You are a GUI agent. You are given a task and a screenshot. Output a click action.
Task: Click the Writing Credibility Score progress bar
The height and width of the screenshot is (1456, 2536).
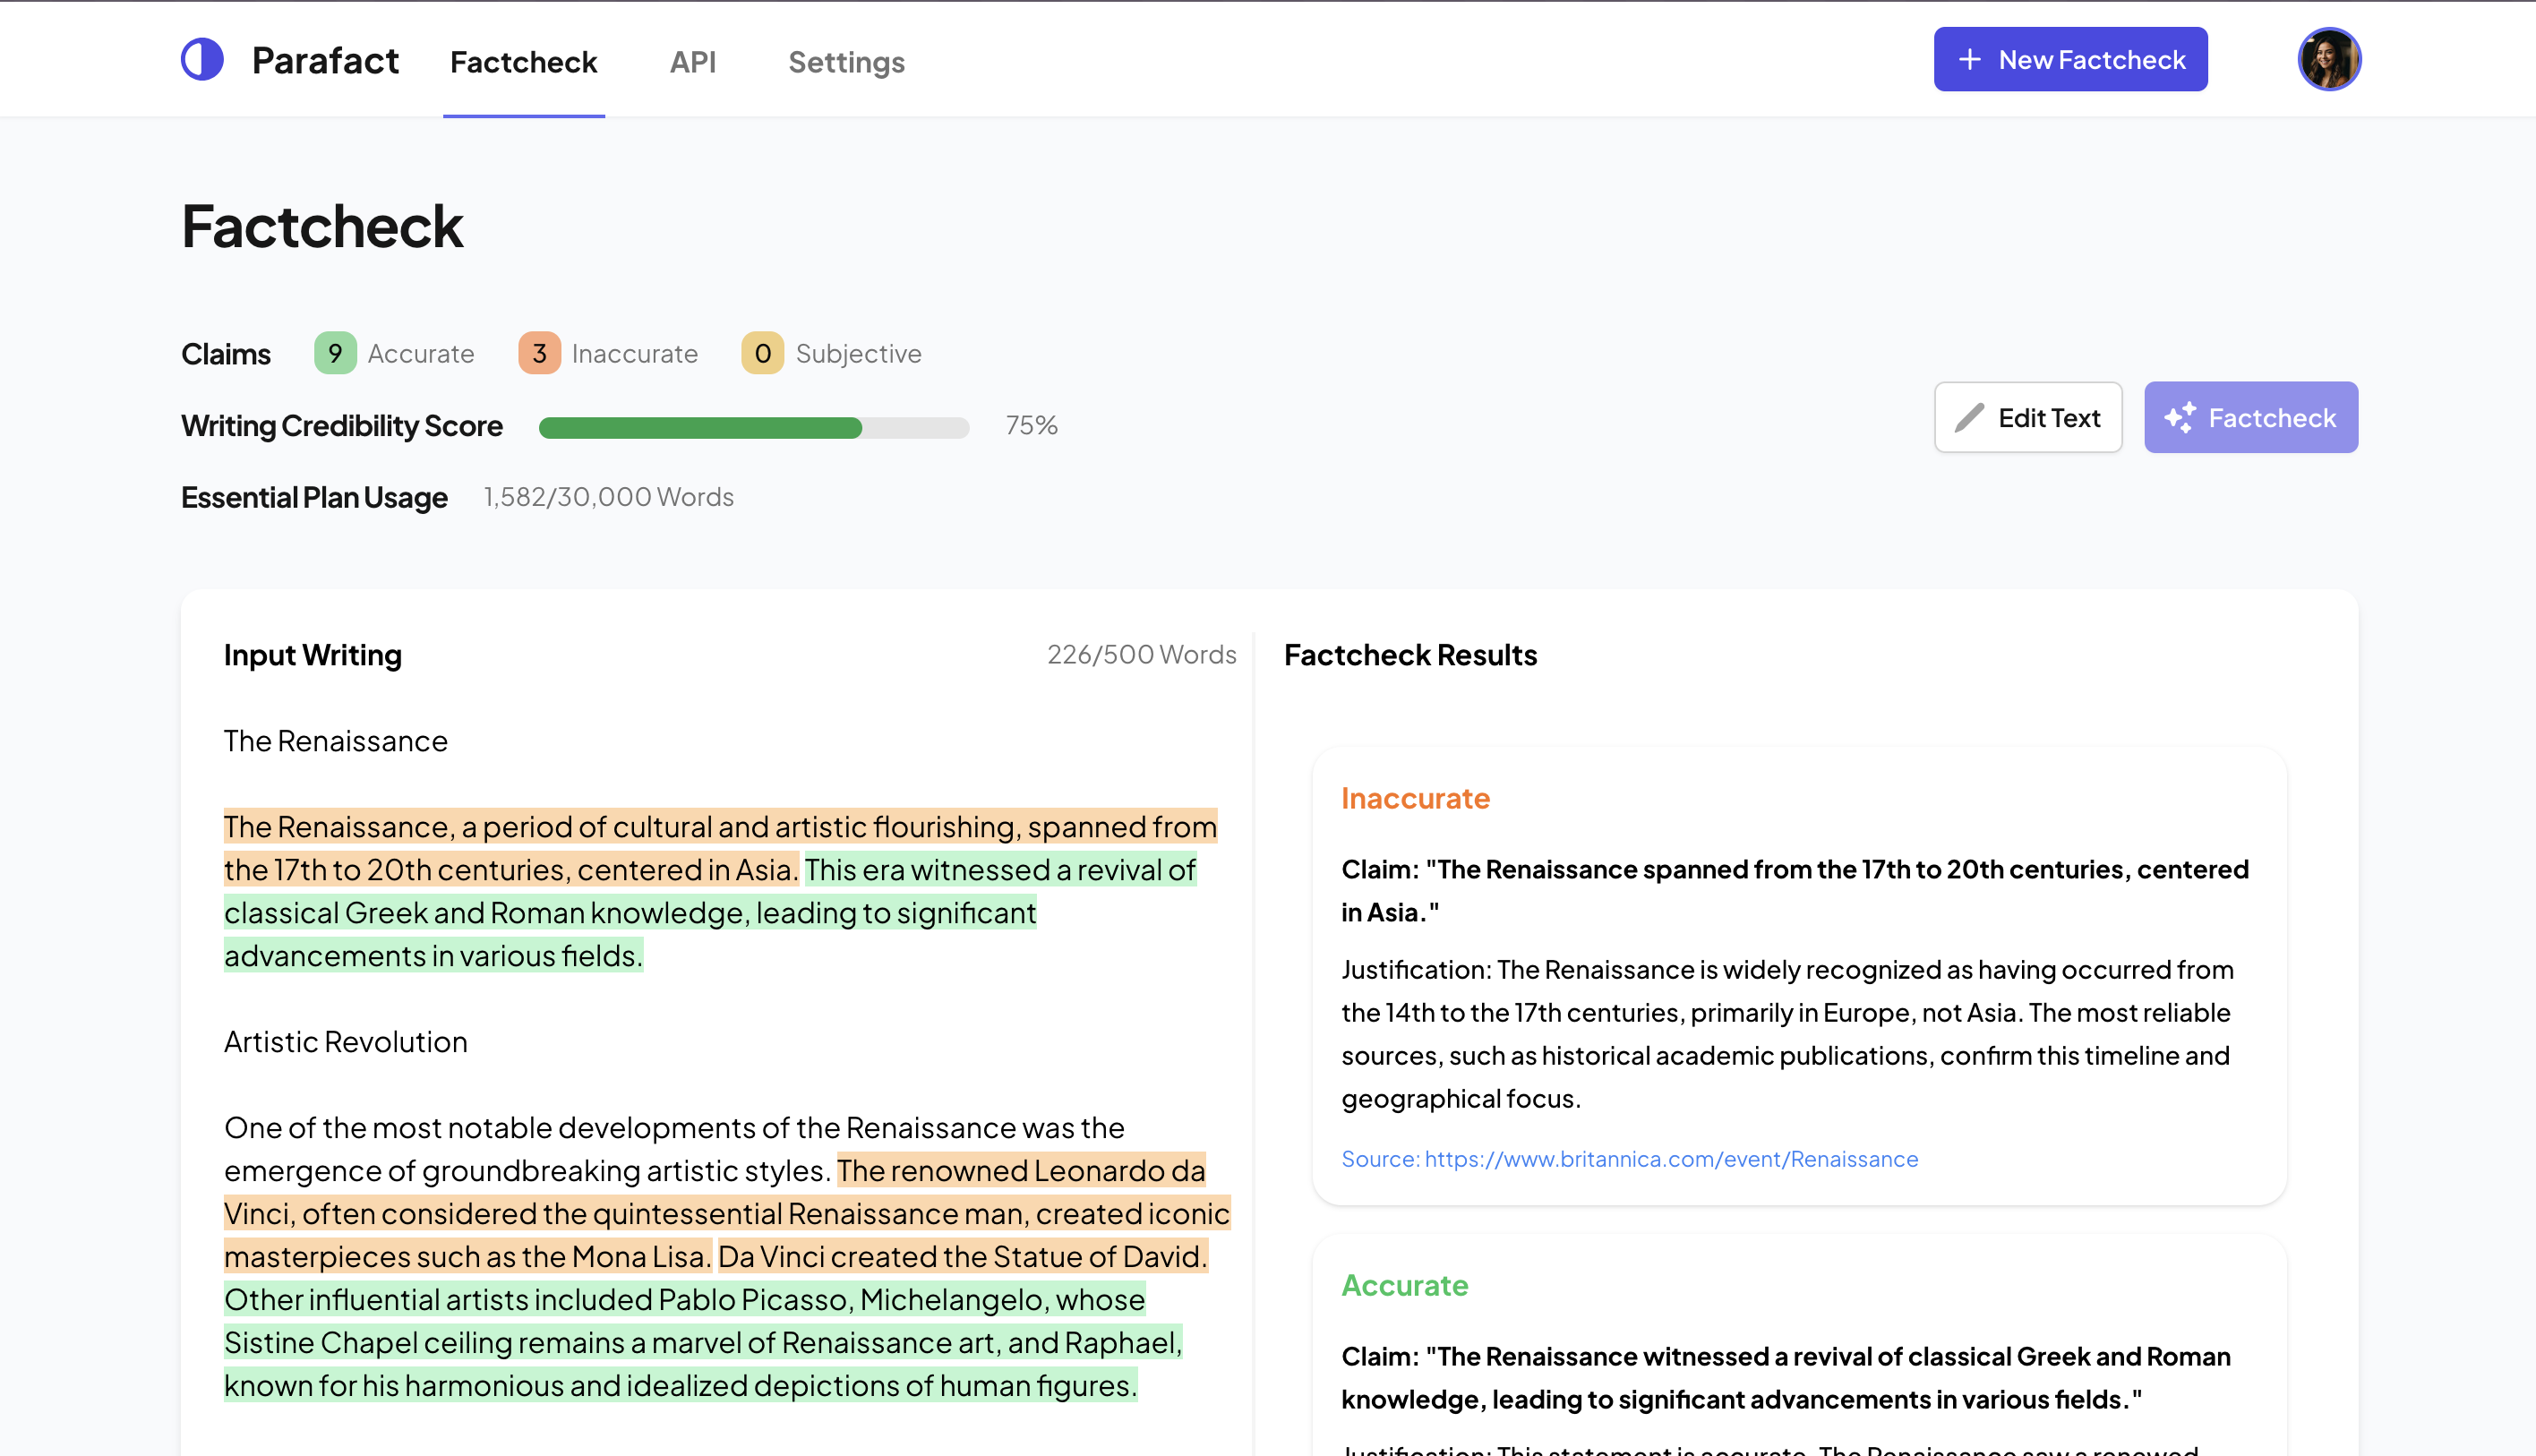[753, 427]
